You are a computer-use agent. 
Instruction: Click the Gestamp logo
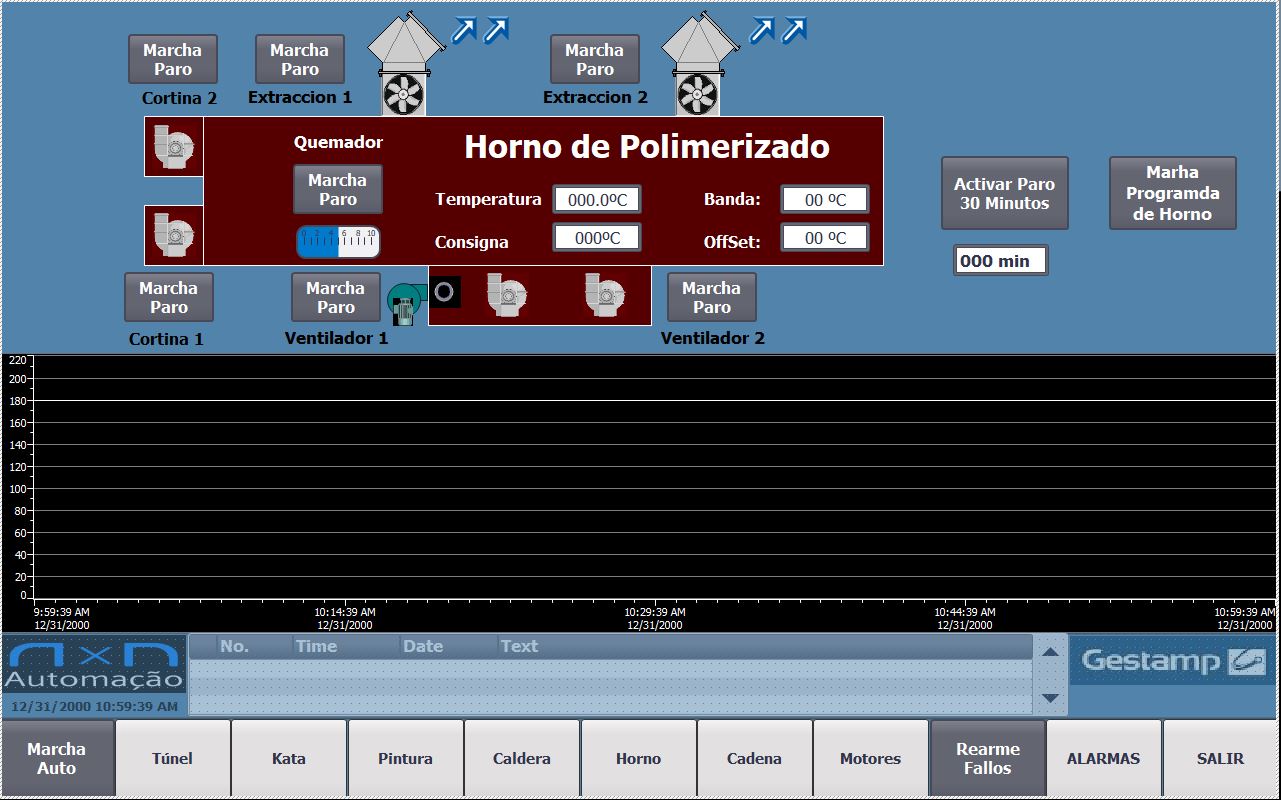click(x=1173, y=661)
